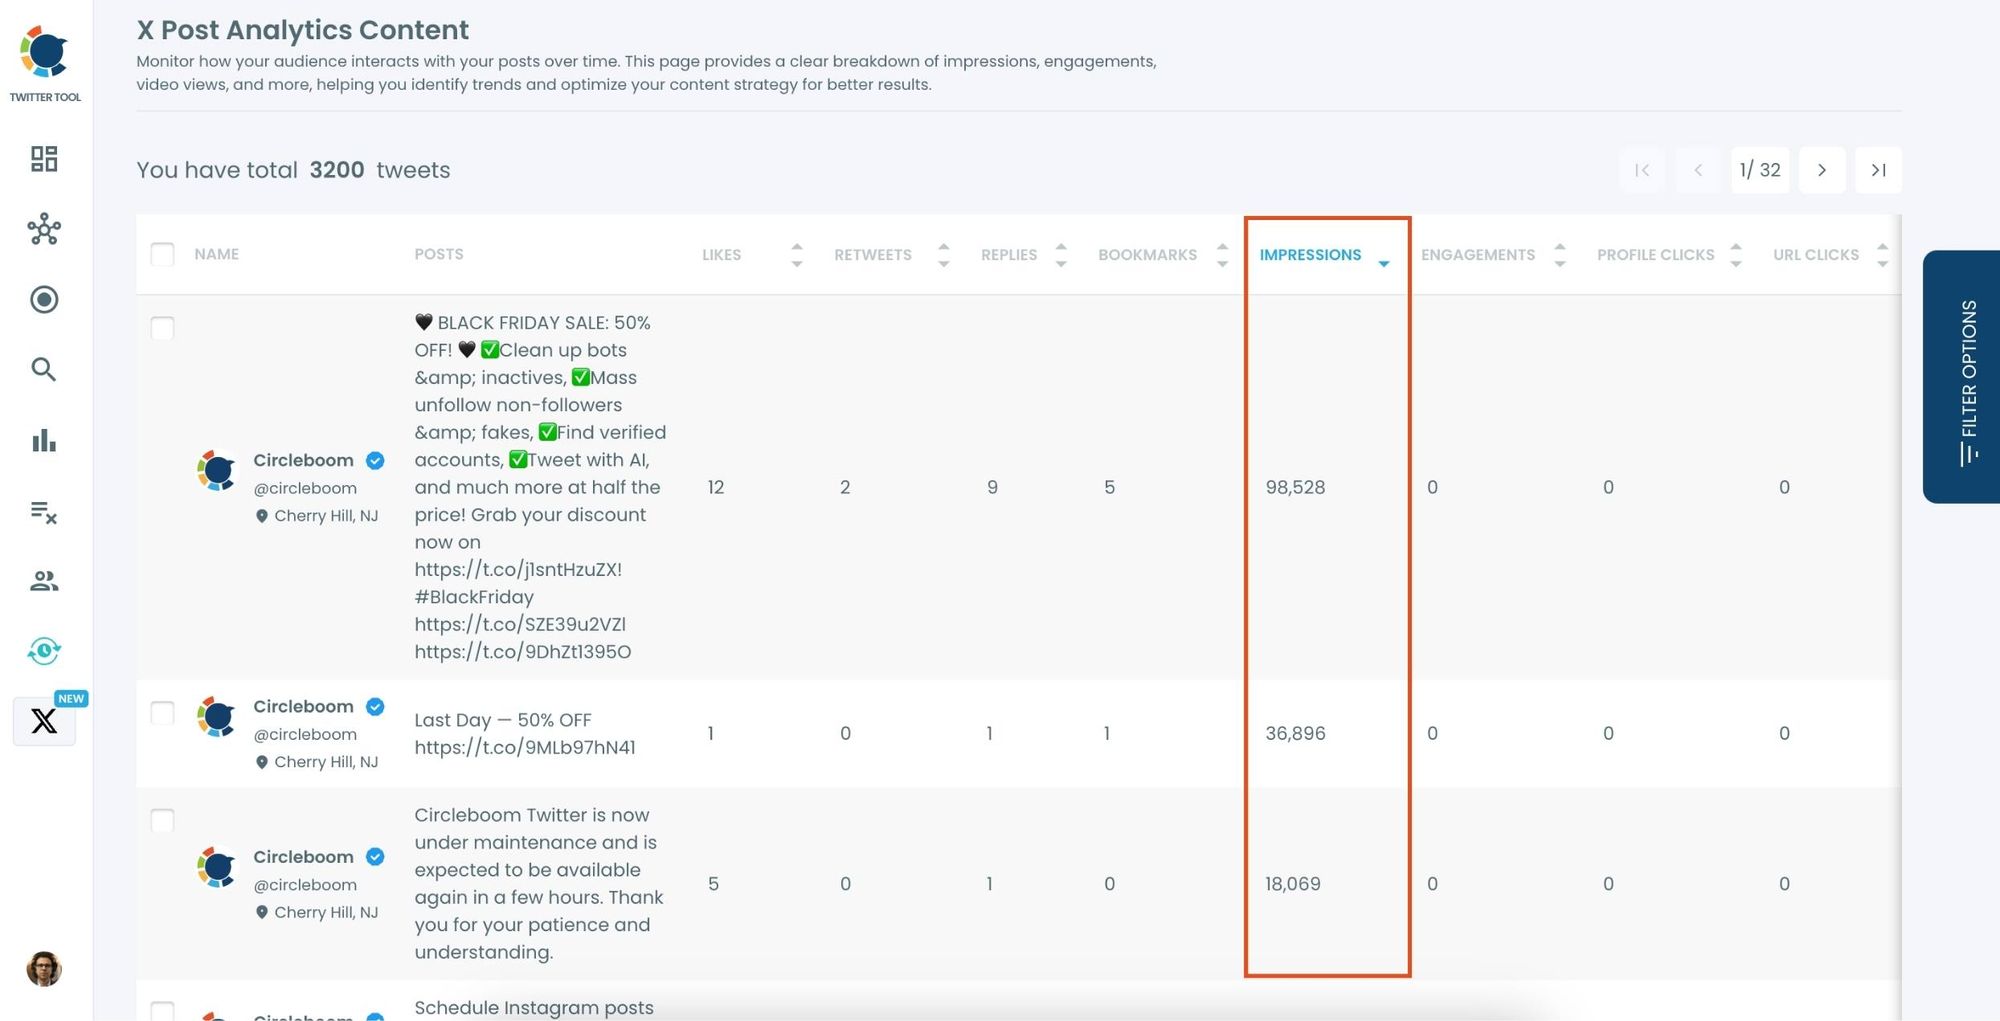Click location pin in maintenance tweet row
Viewport: 2000px width, 1021px height.
262,913
